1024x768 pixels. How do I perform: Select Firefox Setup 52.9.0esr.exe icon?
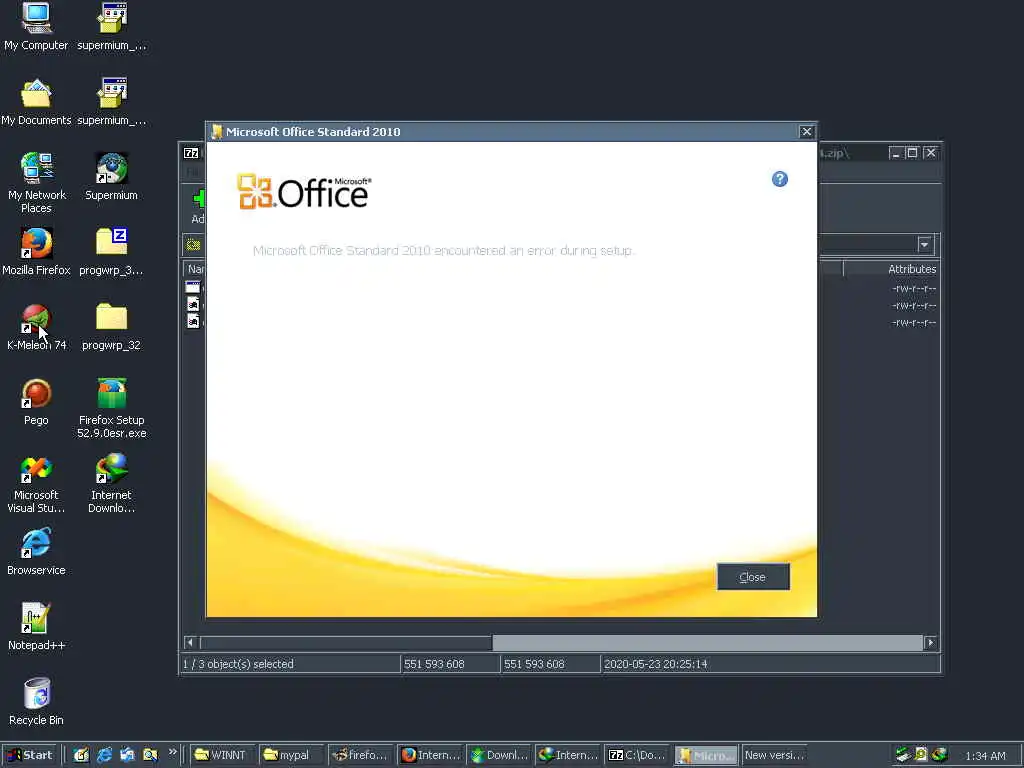point(112,408)
